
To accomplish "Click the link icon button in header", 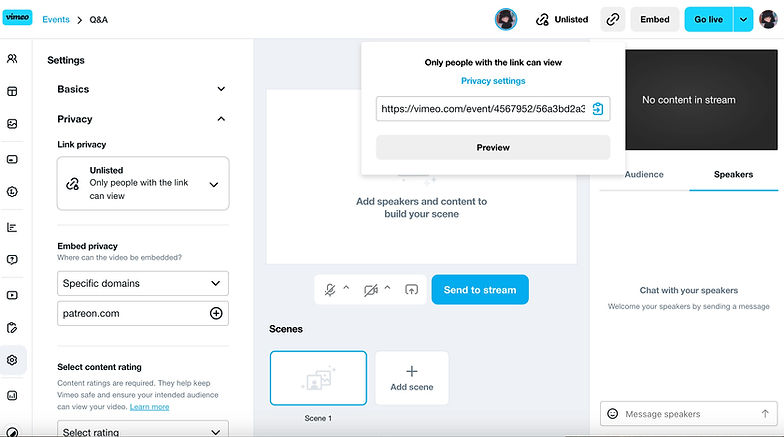I will [x=613, y=19].
